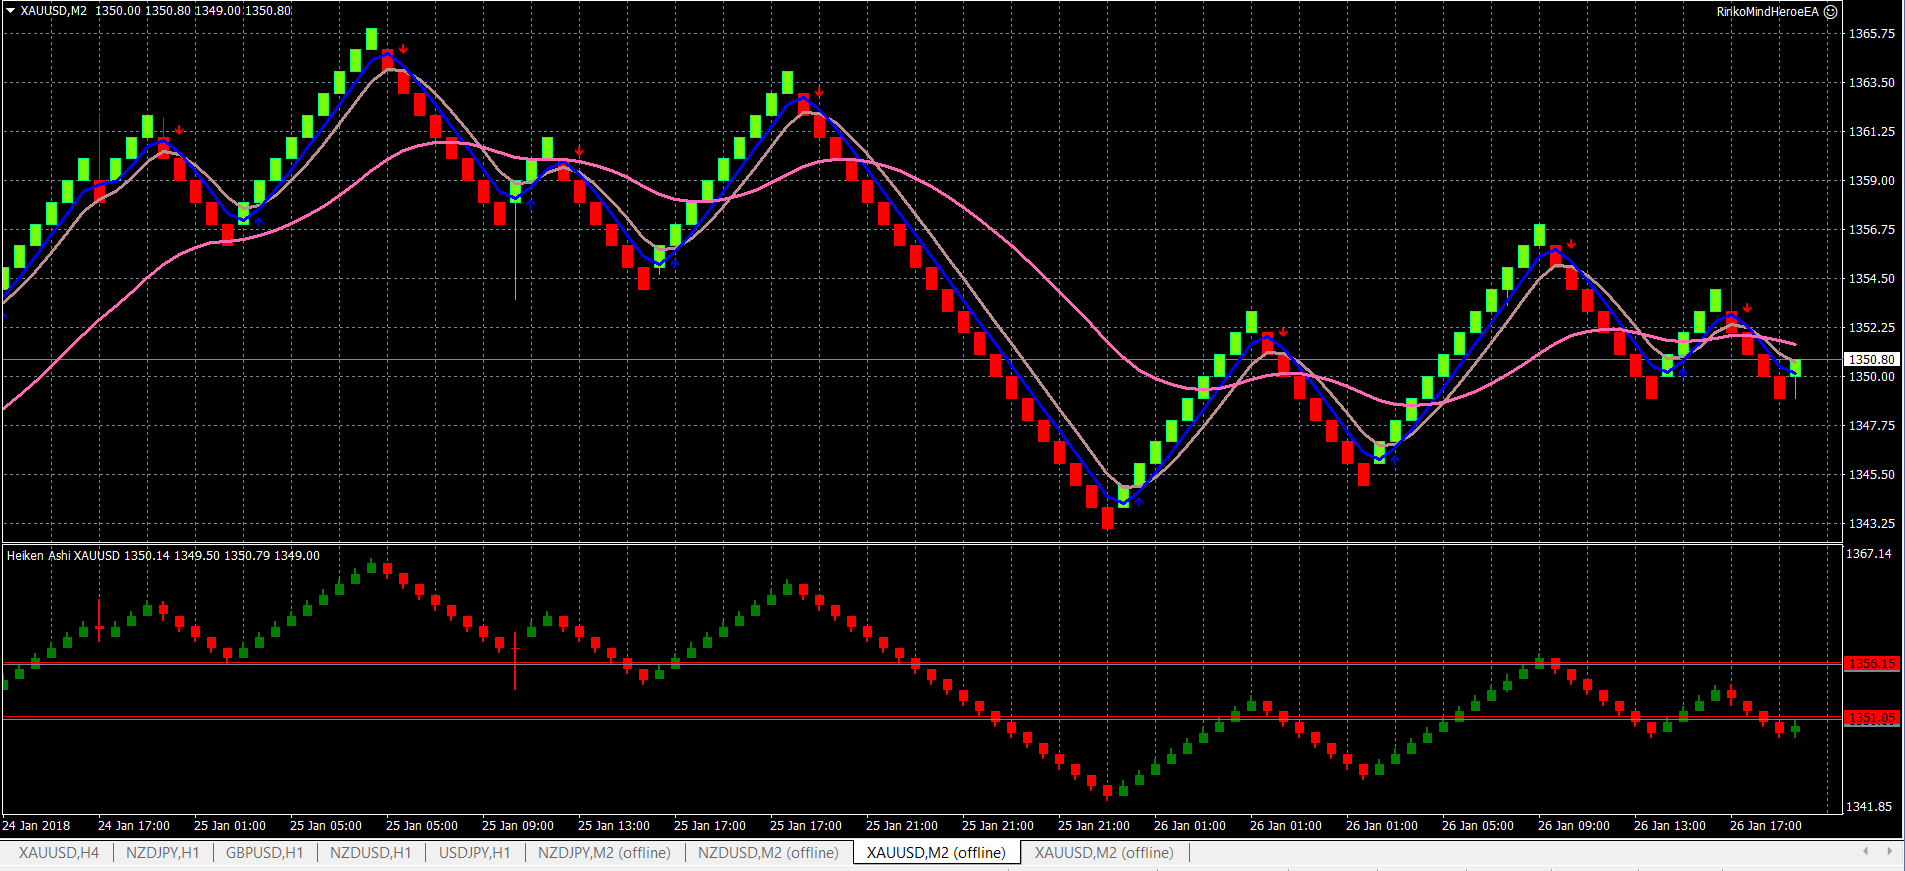The image size is (1905, 871).
Task: Click the chart tab scroll-left arrow
Action: coord(1865,852)
